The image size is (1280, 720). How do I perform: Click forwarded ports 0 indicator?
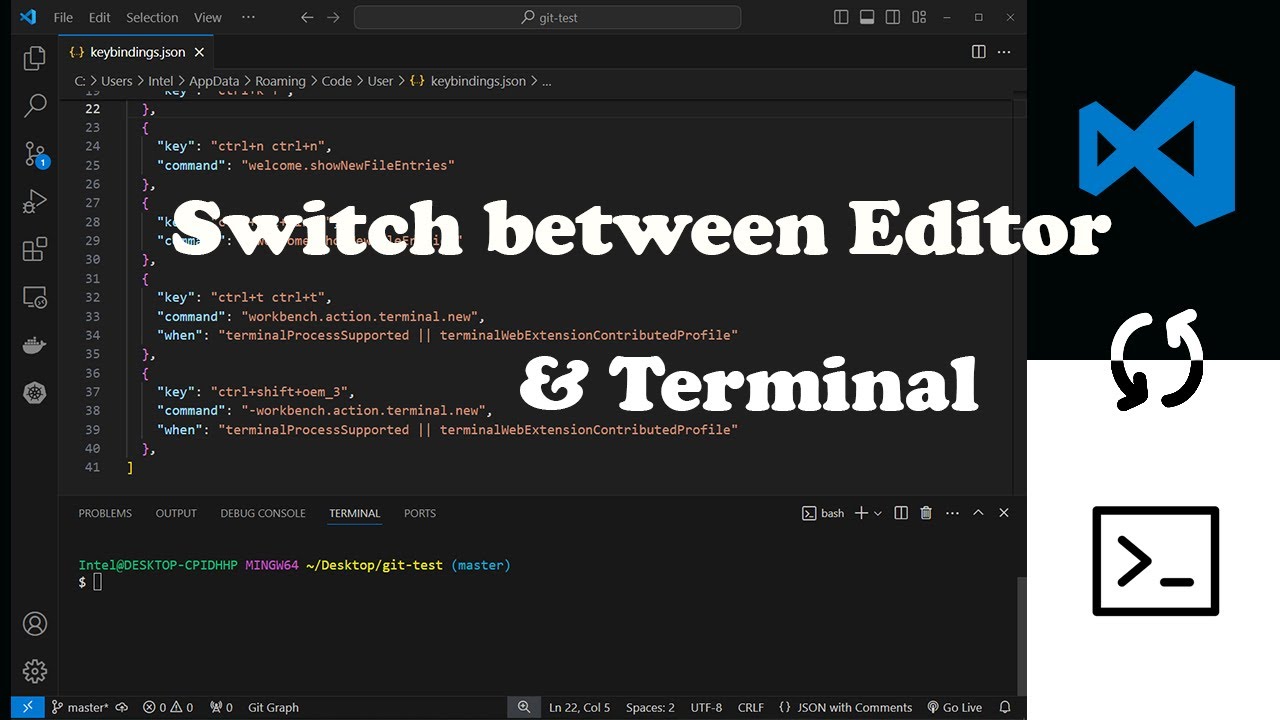(x=221, y=707)
